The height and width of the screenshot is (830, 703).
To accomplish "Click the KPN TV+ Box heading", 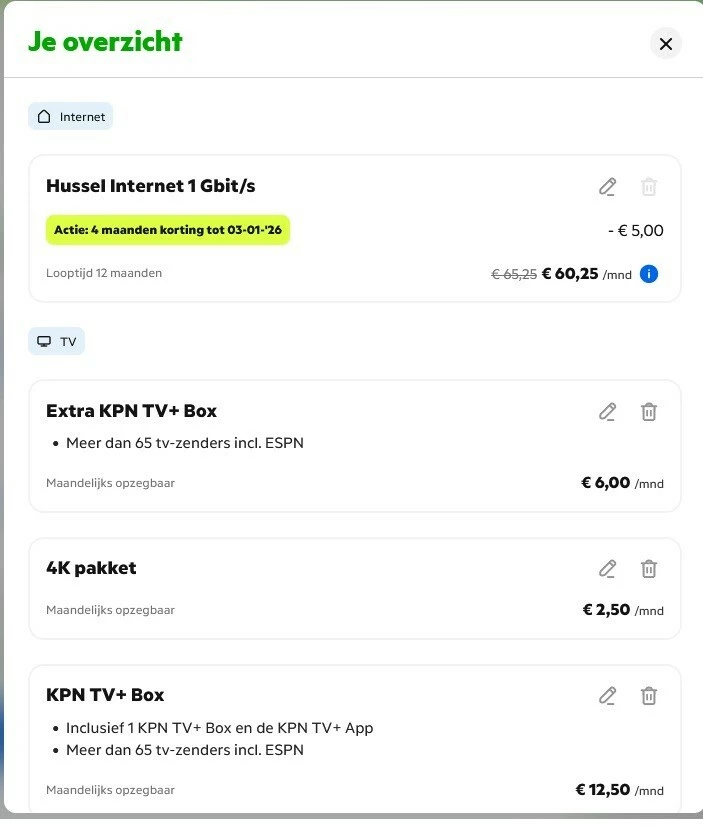I will [105, 695].
